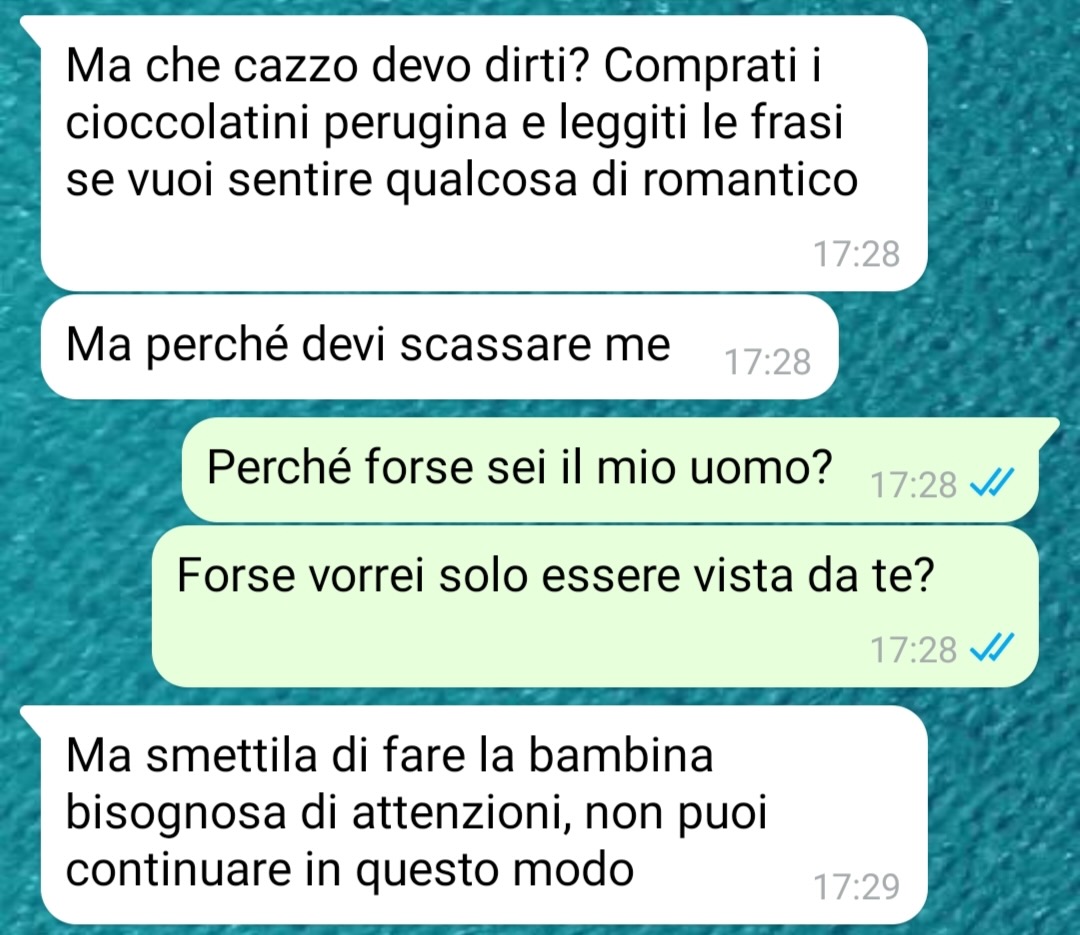Image resolution: width=1080 pixels, height=935 pixels.
Task: Click the 17:28 timestamp under "vista da te?"
Action: click(x=913, y=649)
